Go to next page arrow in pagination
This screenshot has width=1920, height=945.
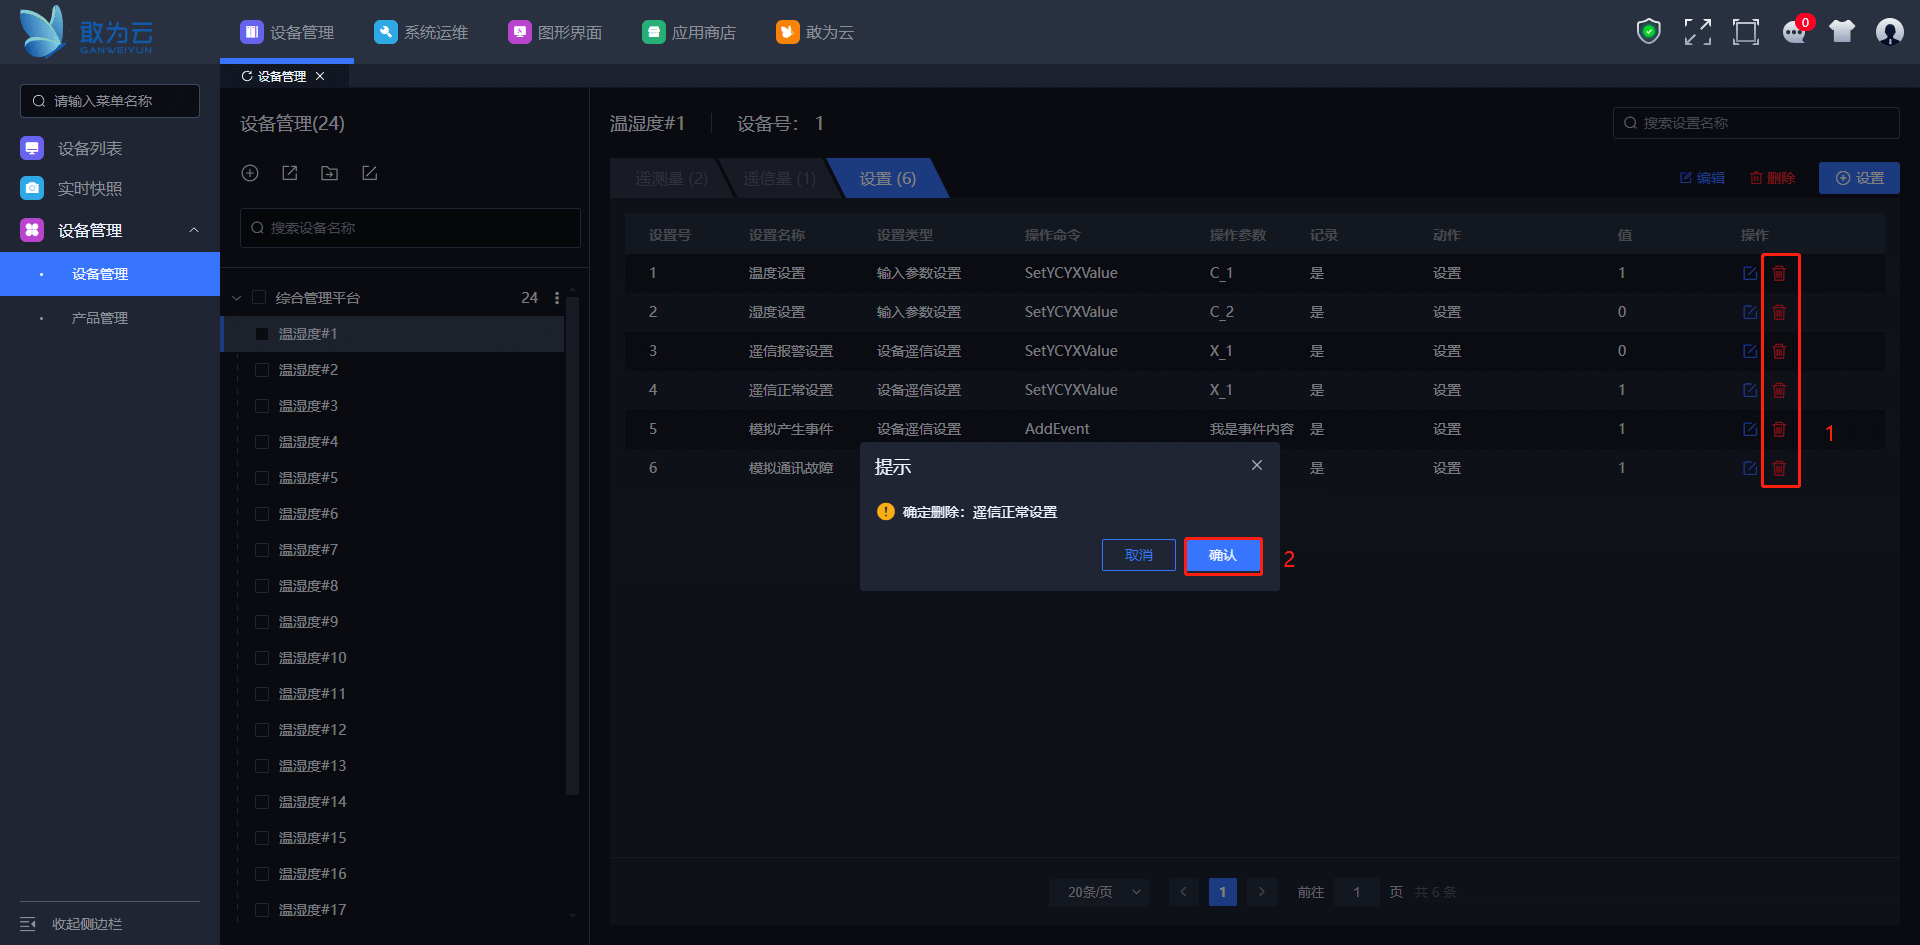[x=1262, y=892]
